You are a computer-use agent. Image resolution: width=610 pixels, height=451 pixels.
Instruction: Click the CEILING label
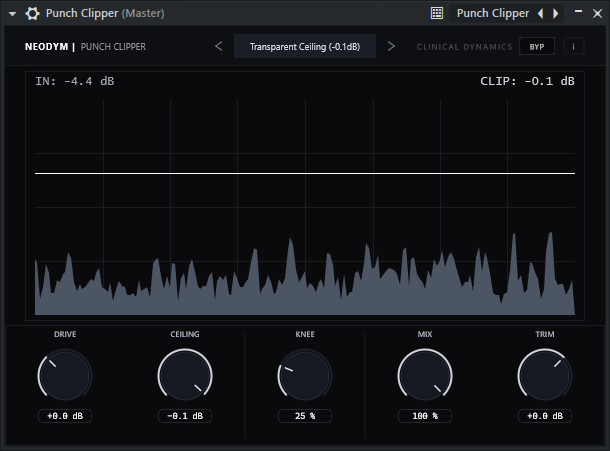185,334
